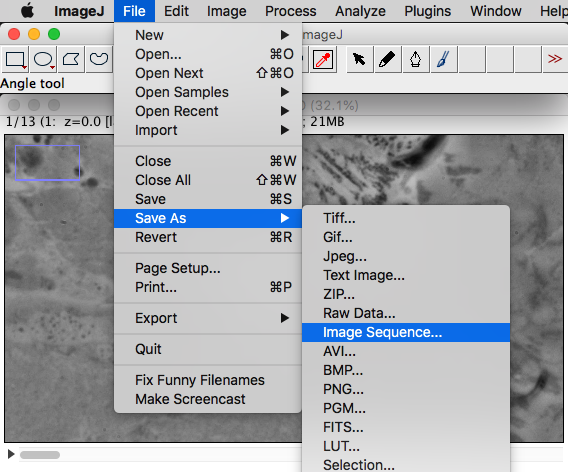Choose Page Setup... from File menu

pyautogui.click(x=208, y=268)
